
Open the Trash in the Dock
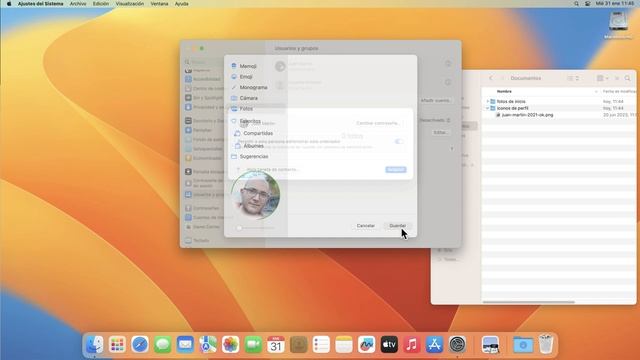click(546, 344)
